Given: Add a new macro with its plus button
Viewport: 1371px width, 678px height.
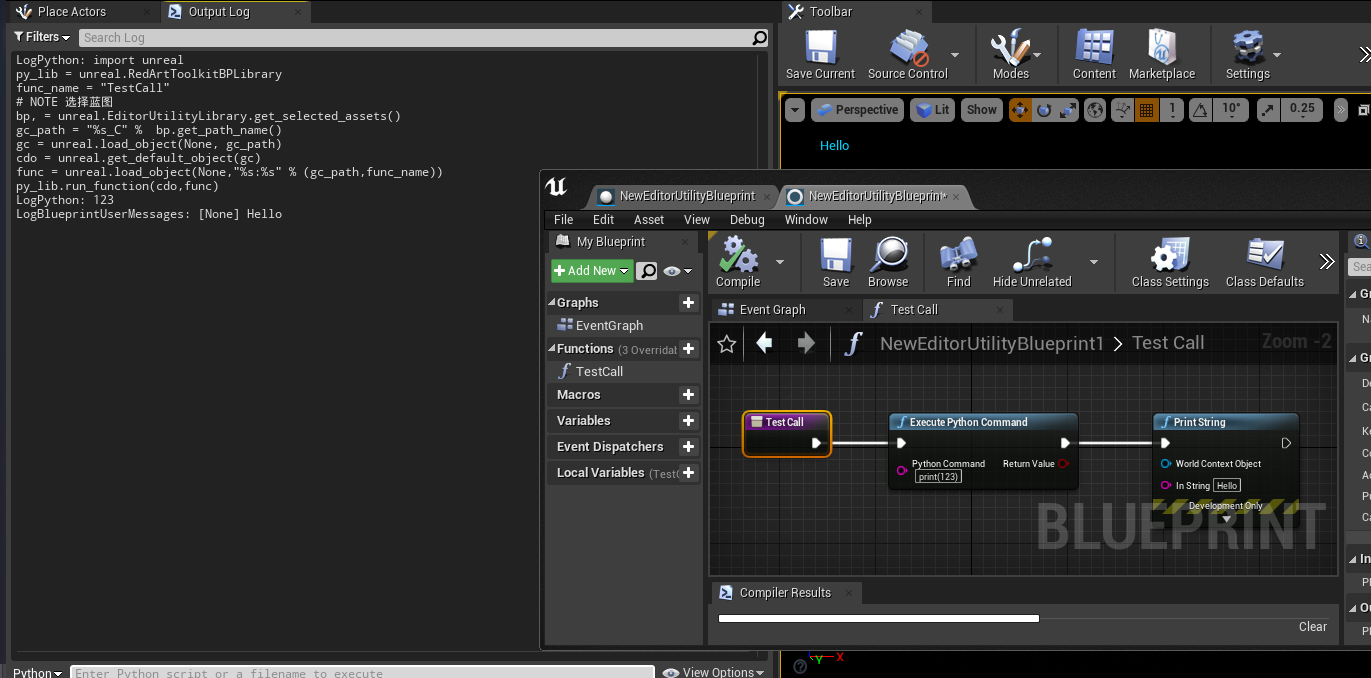Looking at the screenshot, I should [688, 395].
